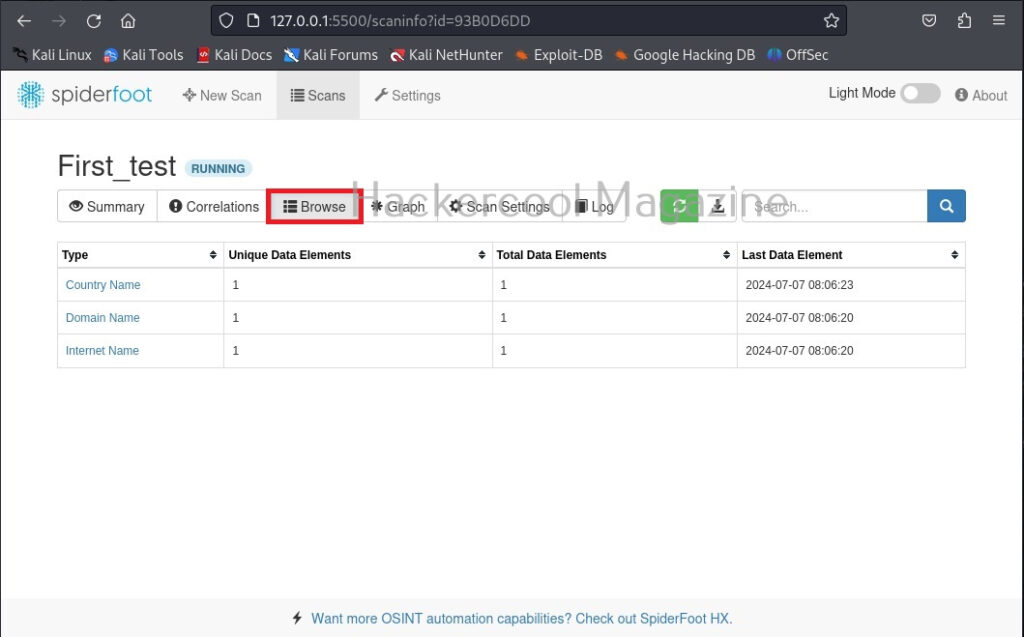Toggle the Light Mode switch
Viewport: 1024px width, 637px height.
point(920,93)
